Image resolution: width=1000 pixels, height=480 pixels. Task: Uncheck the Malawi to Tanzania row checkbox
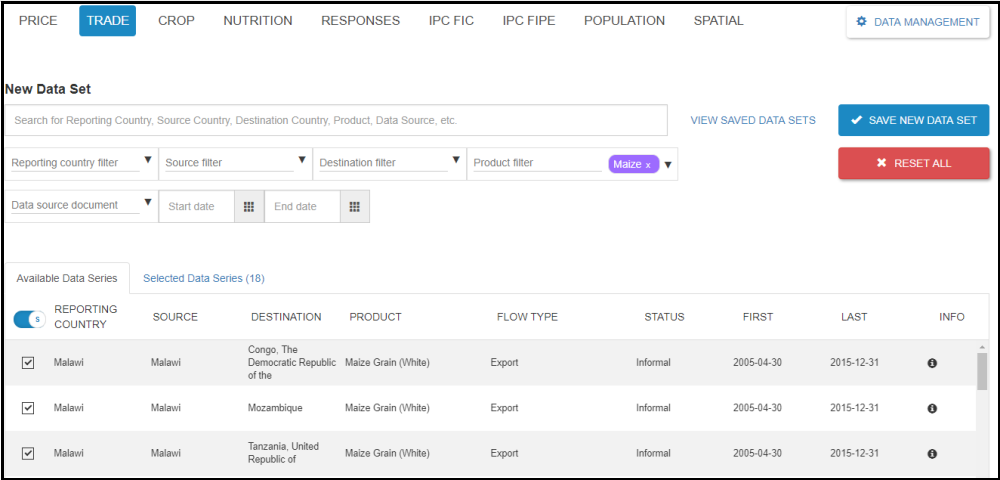28,453
